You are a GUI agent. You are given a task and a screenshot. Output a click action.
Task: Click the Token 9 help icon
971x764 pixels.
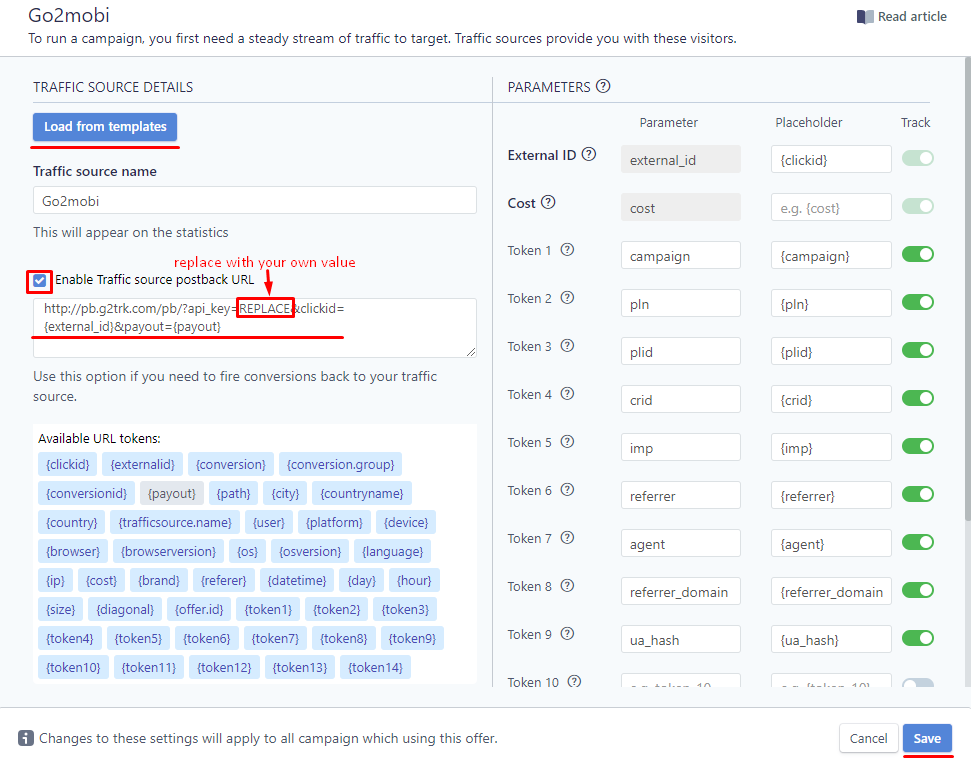tap(567, 633)
